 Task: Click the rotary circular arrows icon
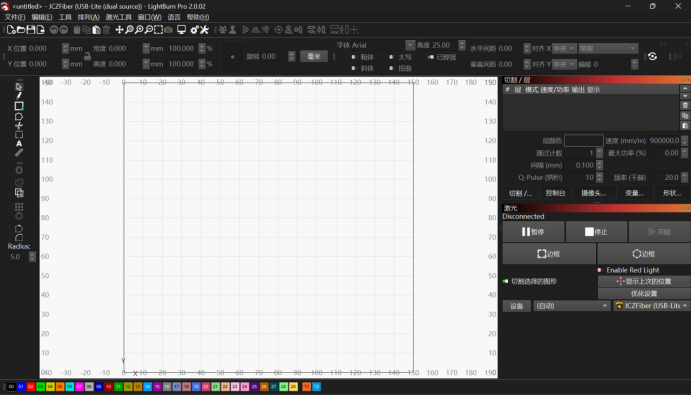click(x=652, y=56)
